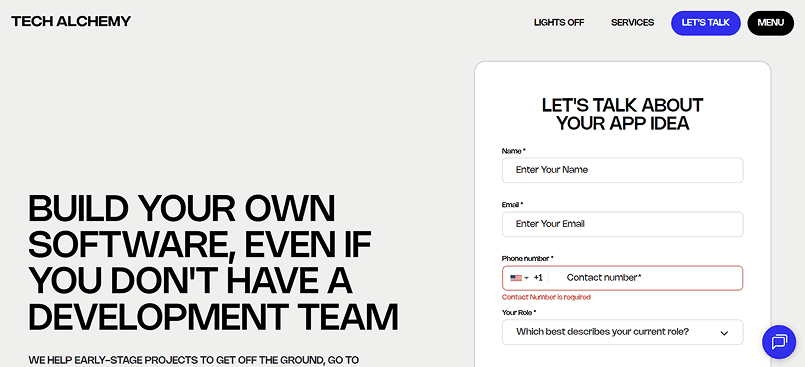The width and height of the screenshot is (805, 367).
Task: Click the 'Email *' field label
Action: tap(512, 204)
